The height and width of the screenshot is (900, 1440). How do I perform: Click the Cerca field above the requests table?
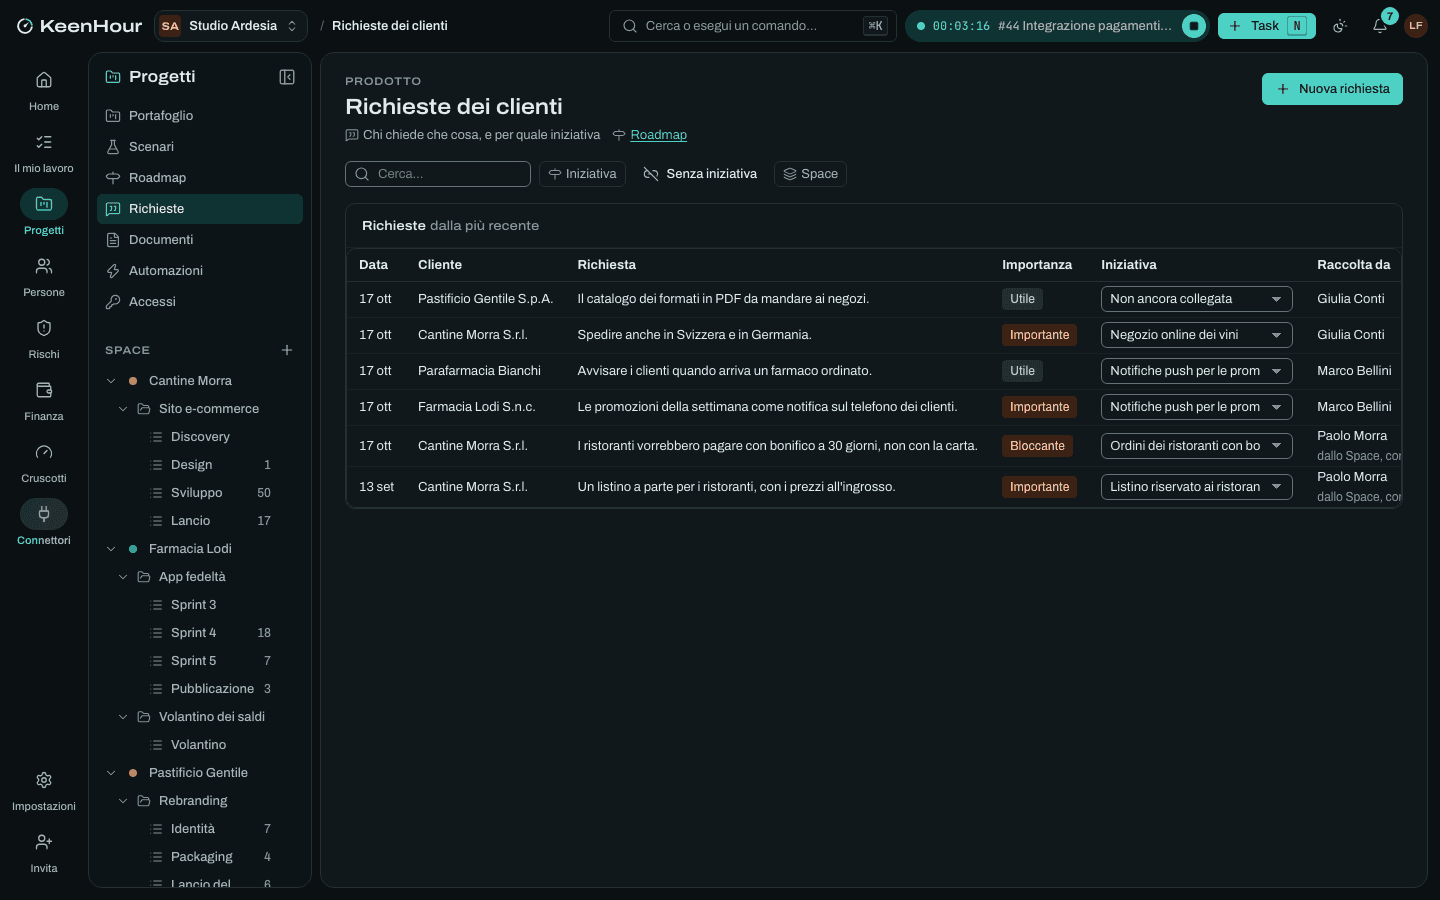coord(438,174)
